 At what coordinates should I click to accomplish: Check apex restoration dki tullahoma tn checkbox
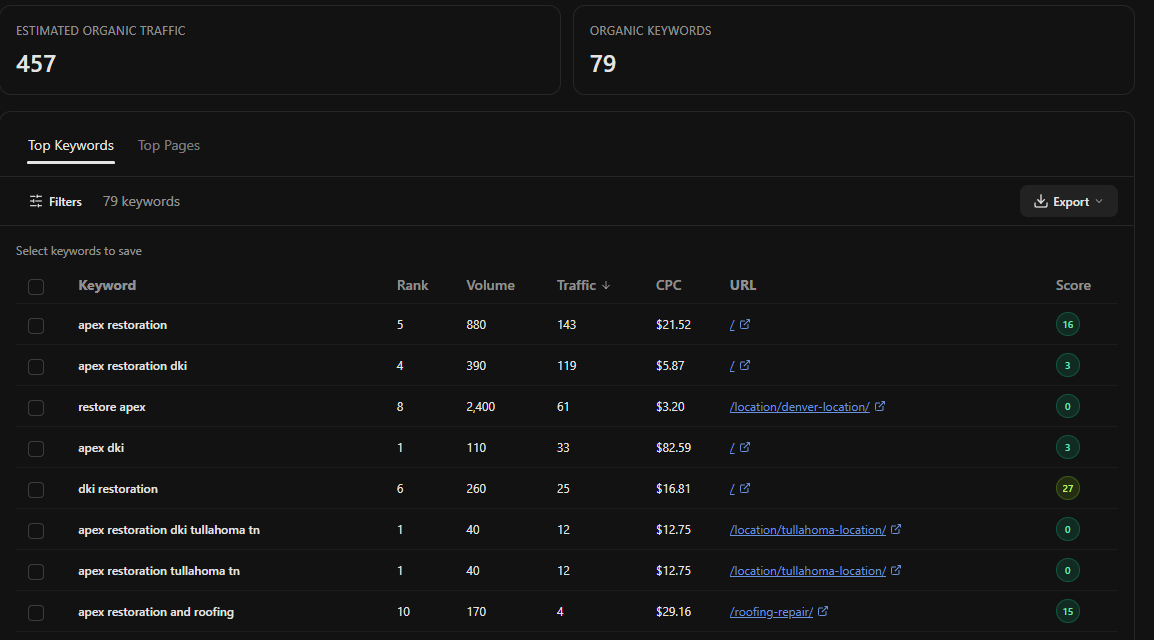click(36, 531)
